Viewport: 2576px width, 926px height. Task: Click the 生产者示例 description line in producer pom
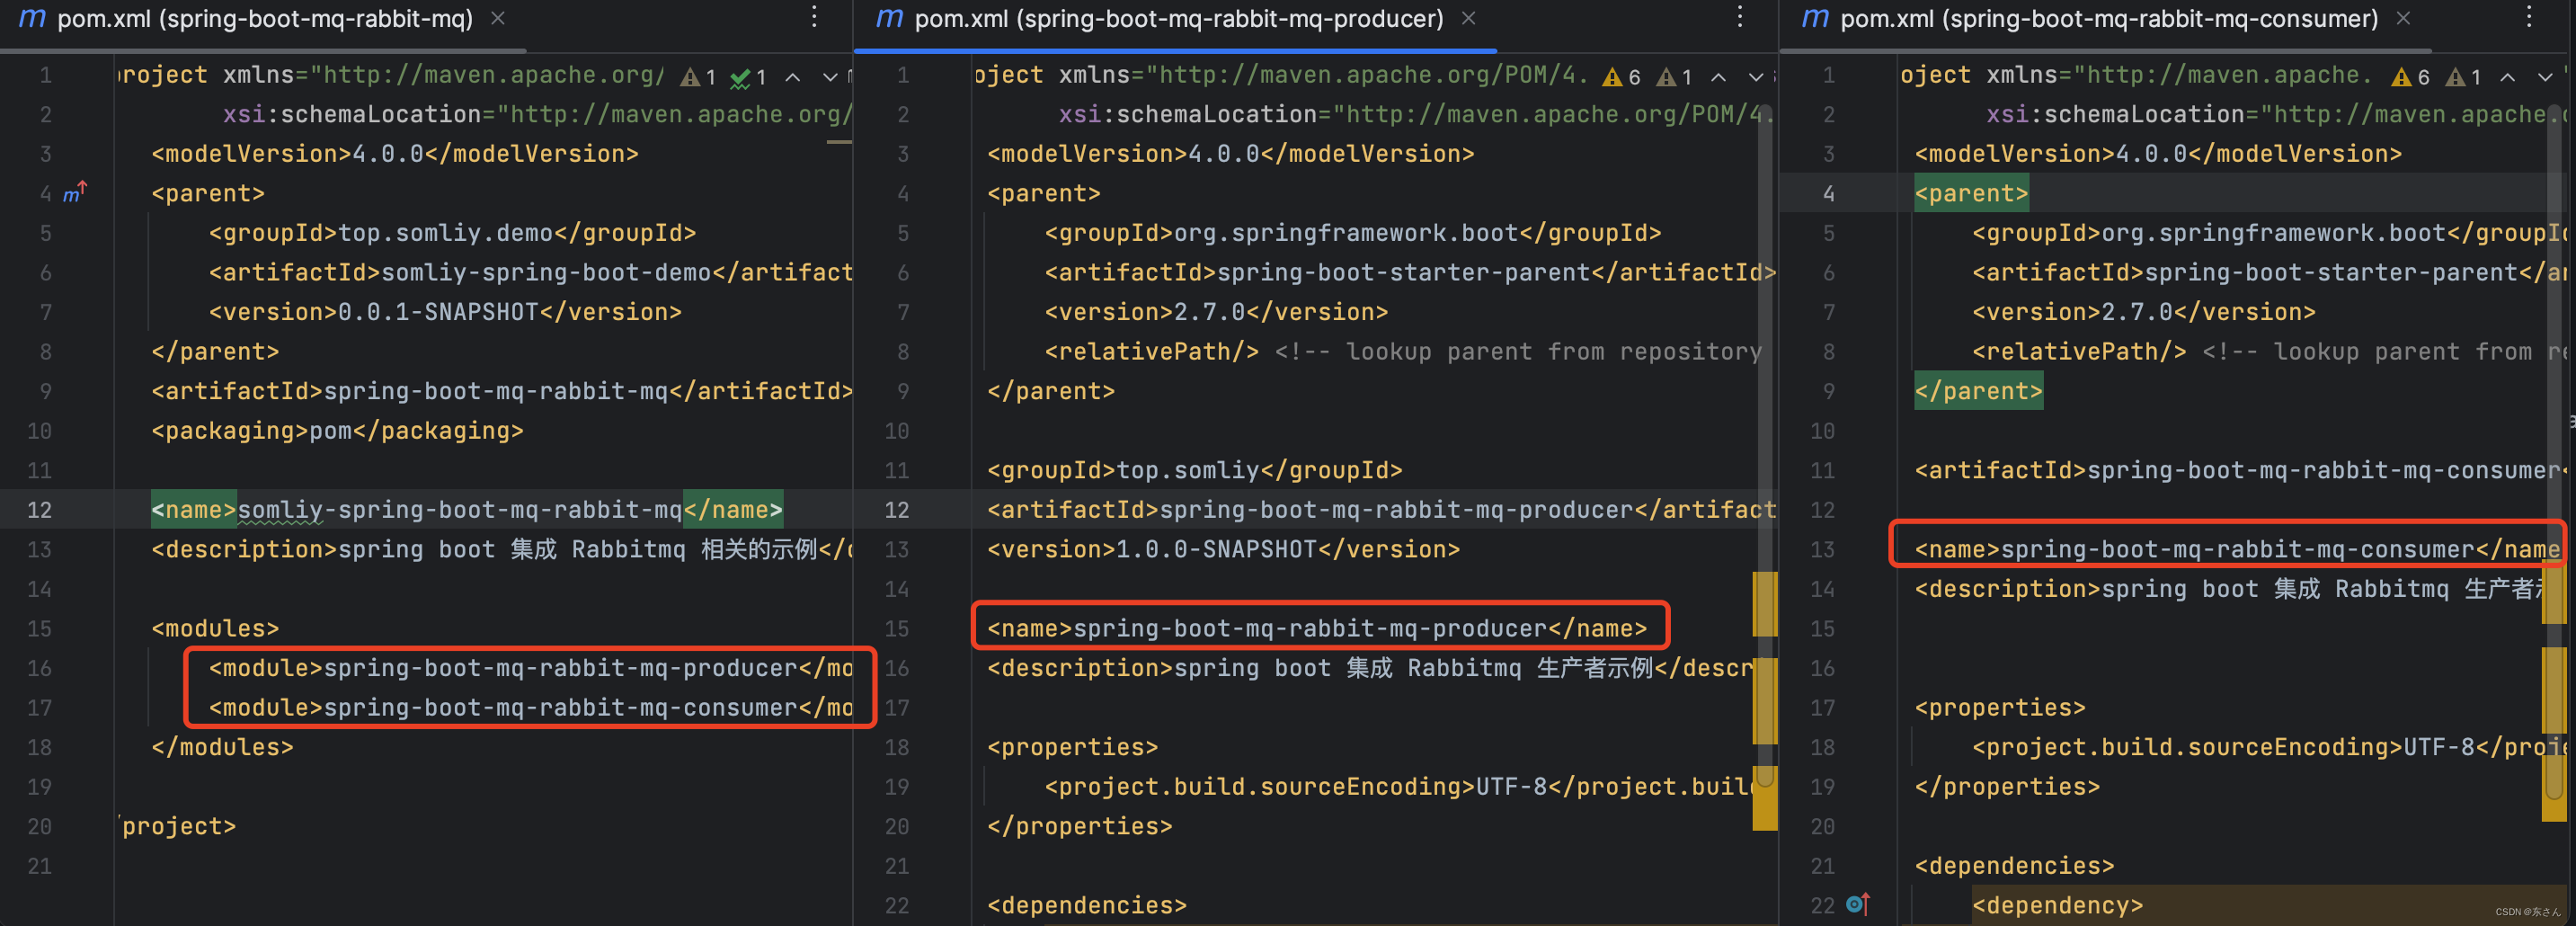(1370, 668)
